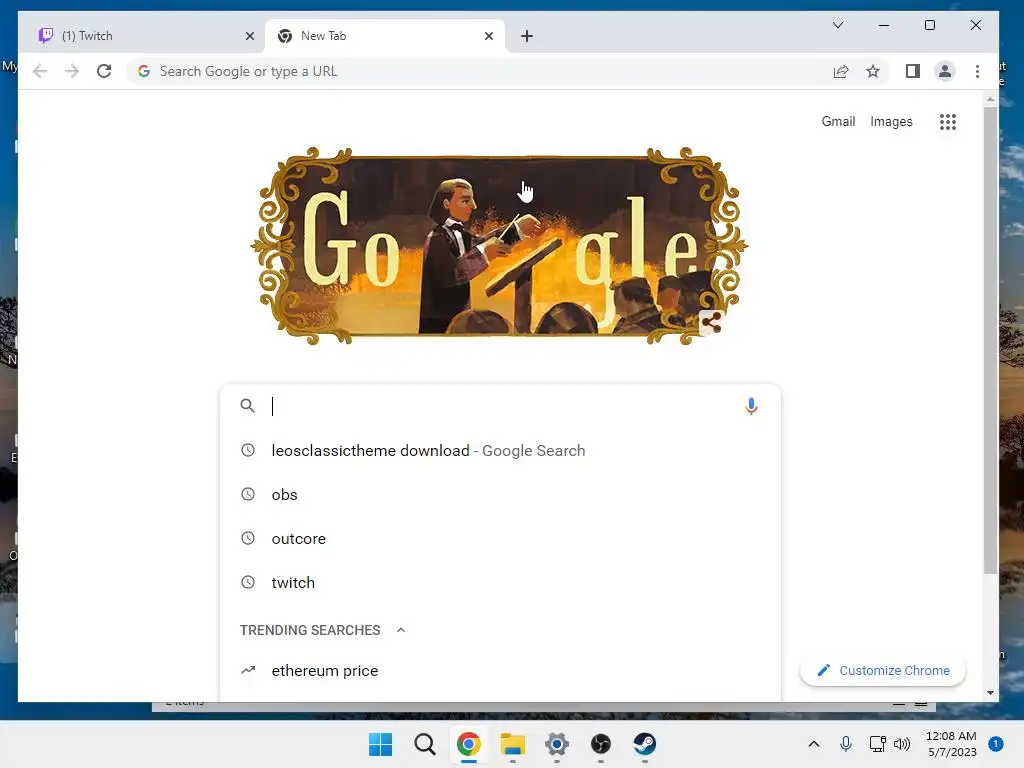Image resolution: width=1024 pixels, height=768 pixels.
Task: Select the obs search suggestion
Action: (500, 494)
